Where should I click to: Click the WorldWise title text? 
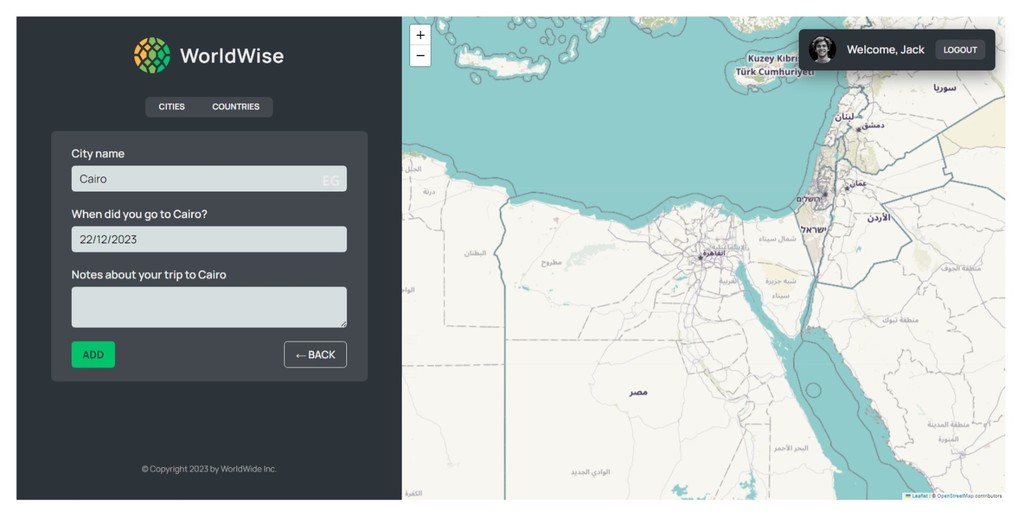click(x=232, y=56)
